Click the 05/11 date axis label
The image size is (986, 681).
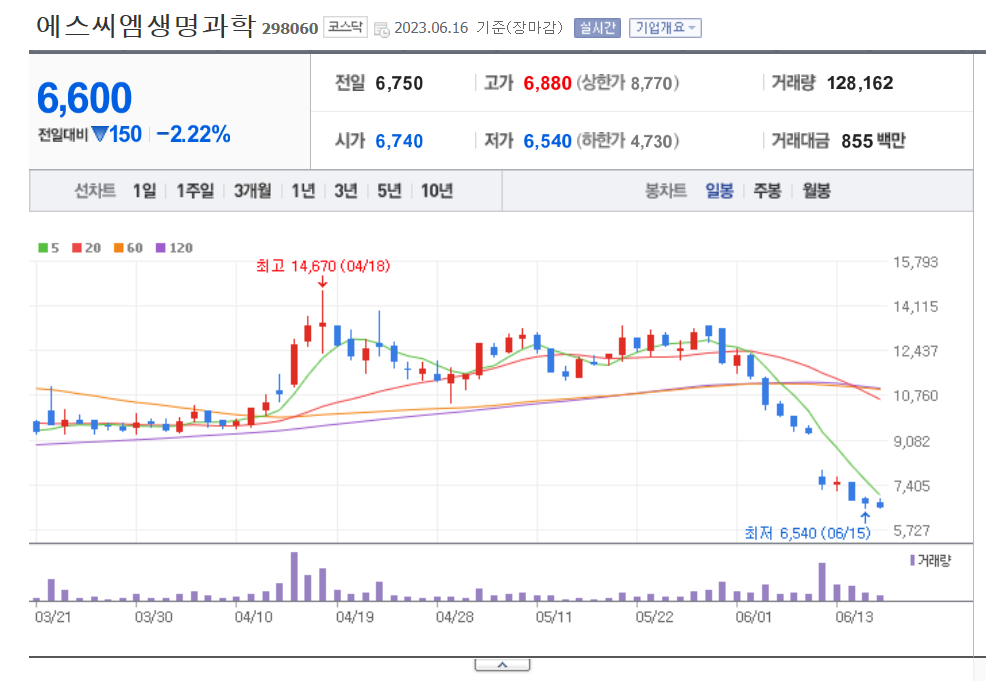click(554, 617)
